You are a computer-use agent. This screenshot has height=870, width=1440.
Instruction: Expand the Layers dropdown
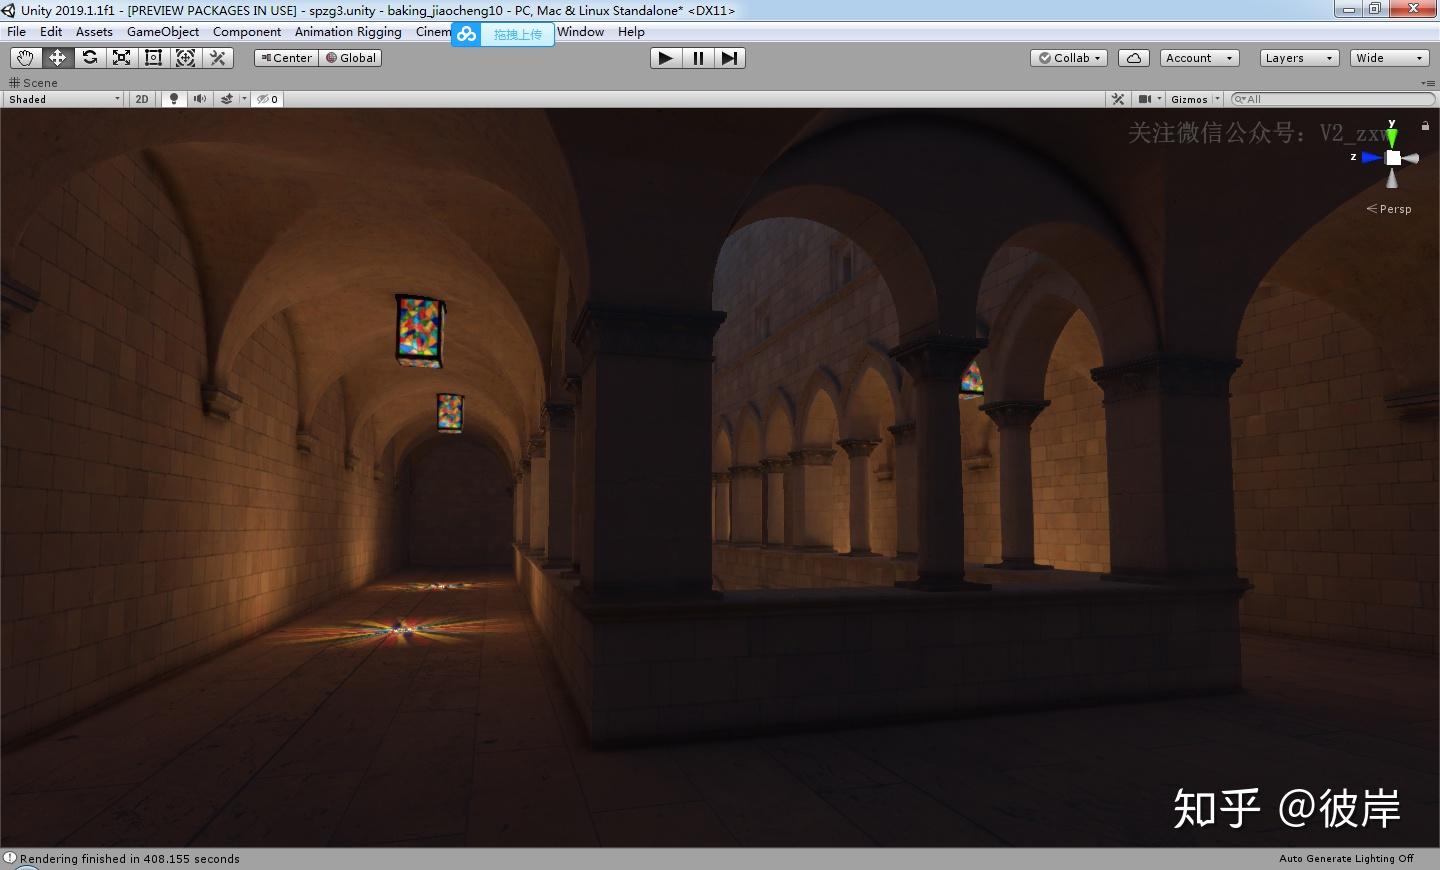(x=1298, y=58)
